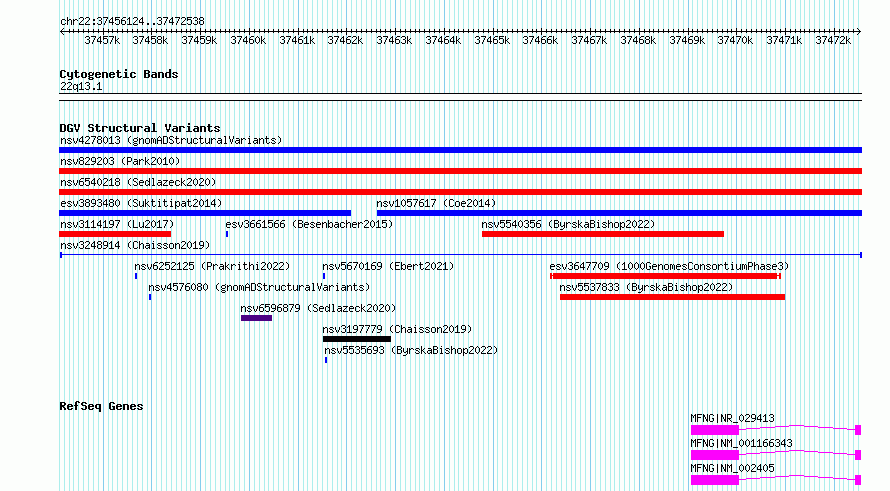
Task: Select the nsv829203 (Park2010) label
Action: (120, 161)
